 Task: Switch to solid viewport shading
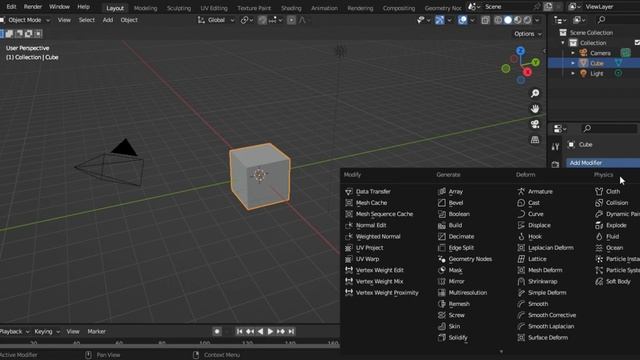[x=508, y=20]
